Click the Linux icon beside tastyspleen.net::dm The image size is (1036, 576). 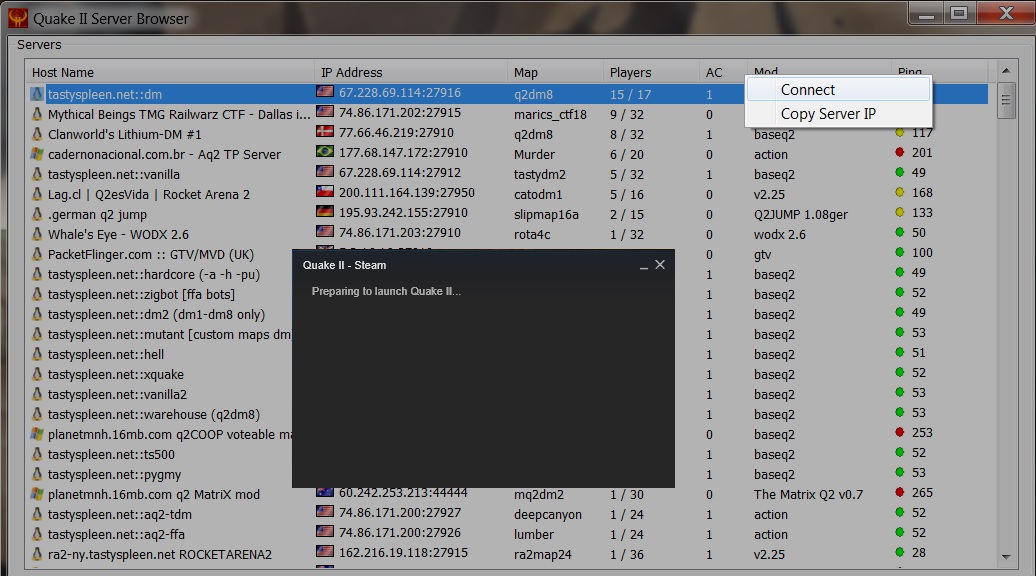(x=37, y=94)
